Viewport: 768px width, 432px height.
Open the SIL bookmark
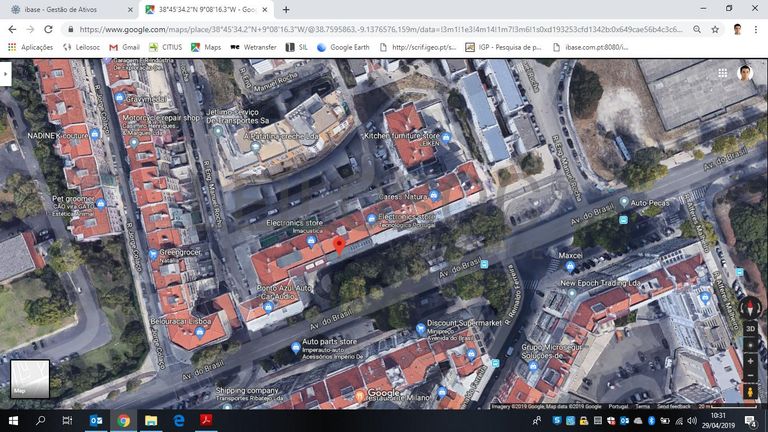click(297, 47)
